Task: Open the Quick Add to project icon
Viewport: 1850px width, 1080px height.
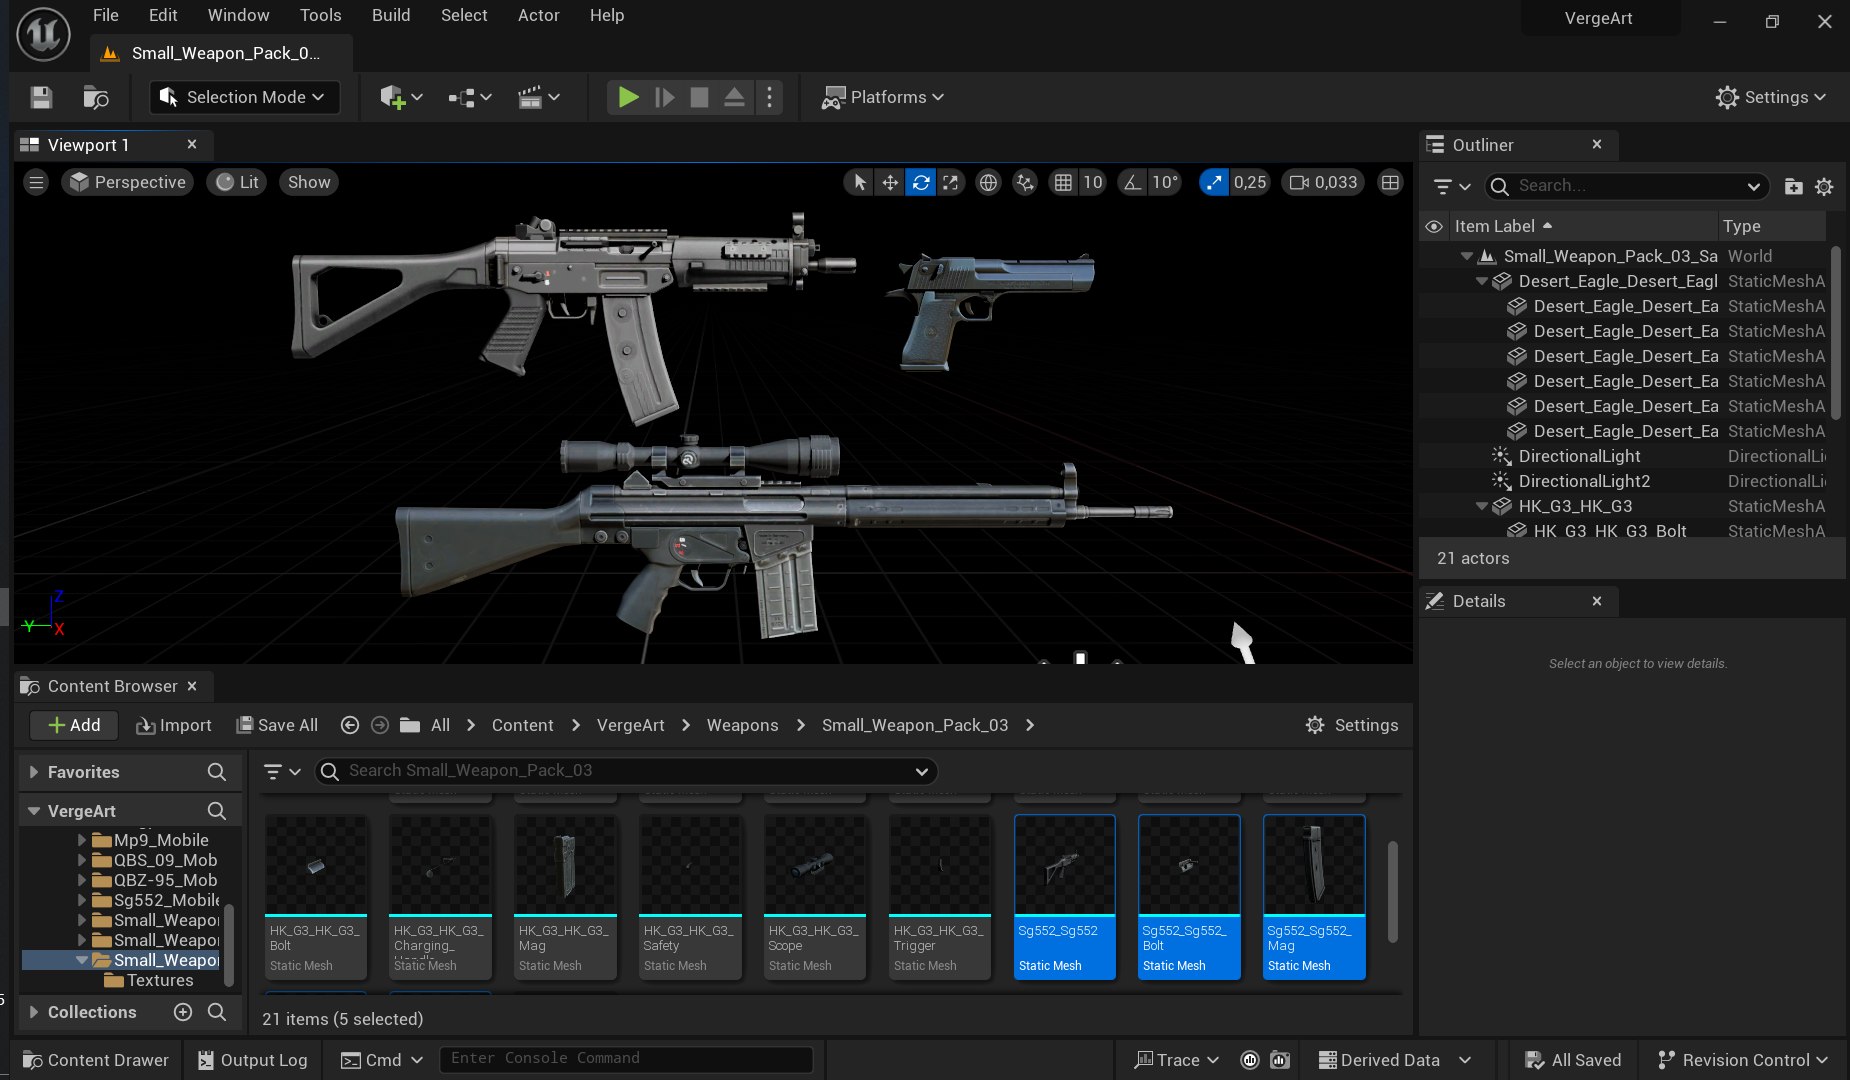Action: coord(401,97)
